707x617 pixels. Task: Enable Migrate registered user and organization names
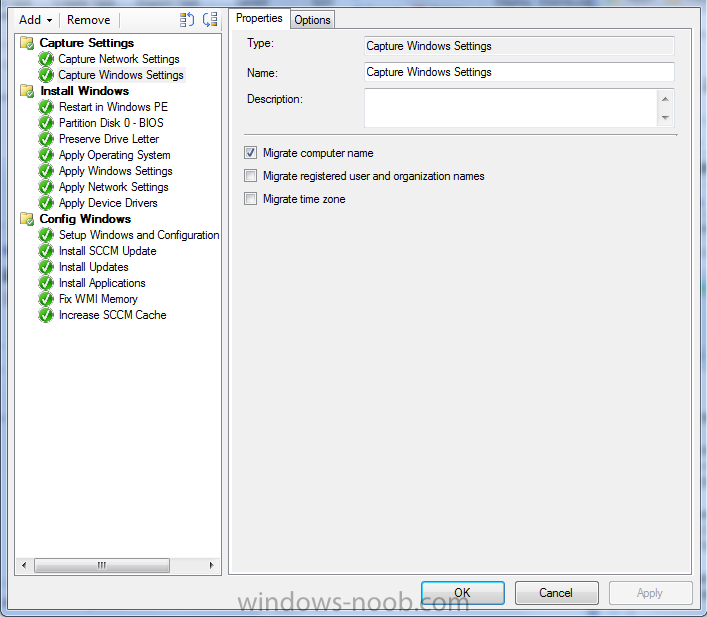pos(251,176)
